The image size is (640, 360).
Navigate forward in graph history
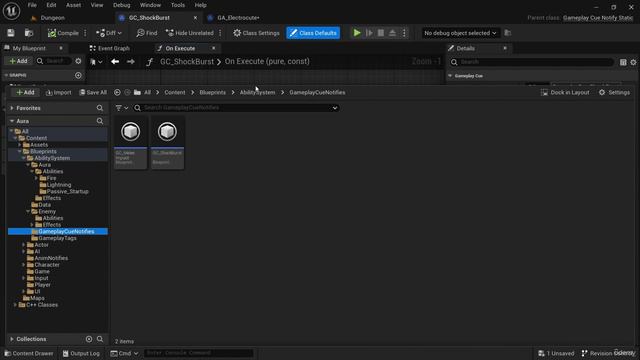click(x=131, y=62)
